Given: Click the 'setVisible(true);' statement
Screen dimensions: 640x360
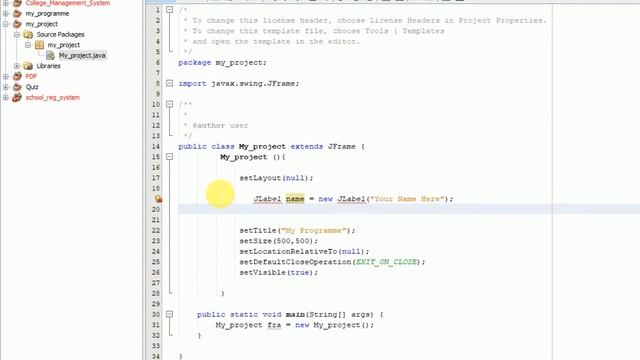Looking at the screenshot, I should [278, 273].
